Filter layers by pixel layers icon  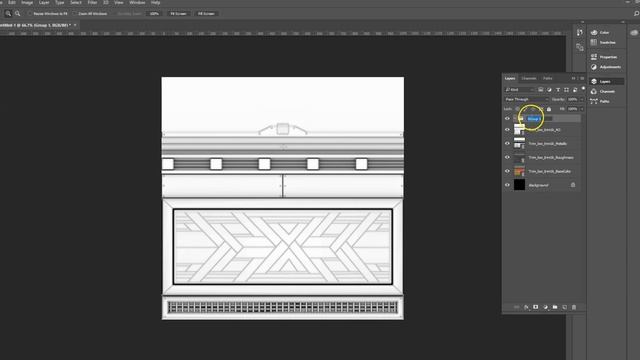point(540,89)
